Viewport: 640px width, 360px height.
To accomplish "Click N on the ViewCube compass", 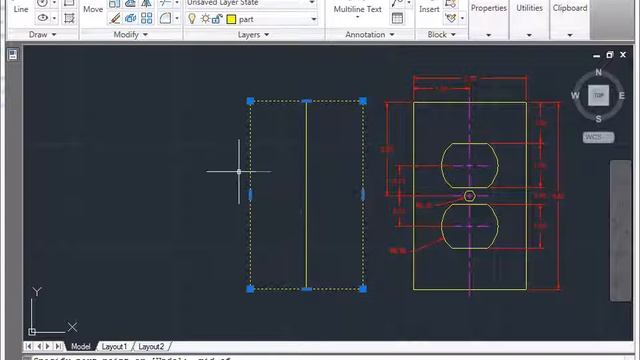I will (598, 72).
